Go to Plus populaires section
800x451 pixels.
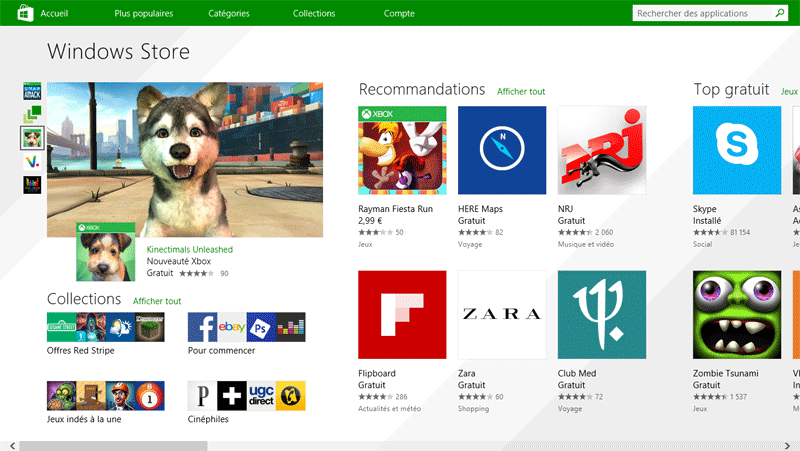[x=144, y=14]
